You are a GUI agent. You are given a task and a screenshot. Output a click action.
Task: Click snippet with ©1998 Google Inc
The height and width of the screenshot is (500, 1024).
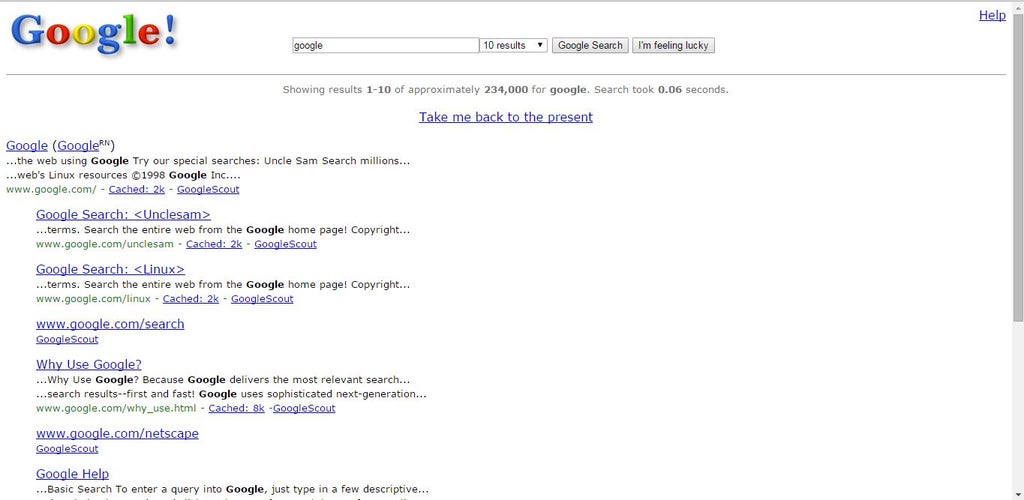pos(123,175)
